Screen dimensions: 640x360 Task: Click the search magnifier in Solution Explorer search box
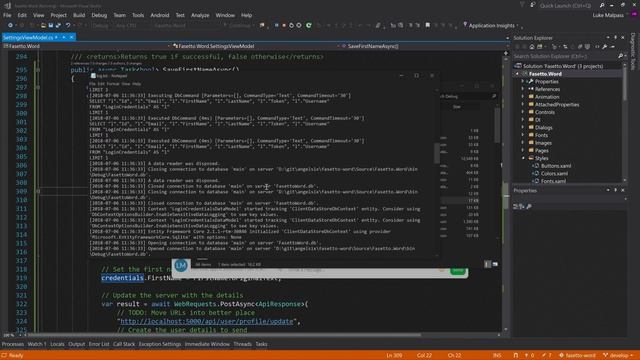click(x=620, y=56)
